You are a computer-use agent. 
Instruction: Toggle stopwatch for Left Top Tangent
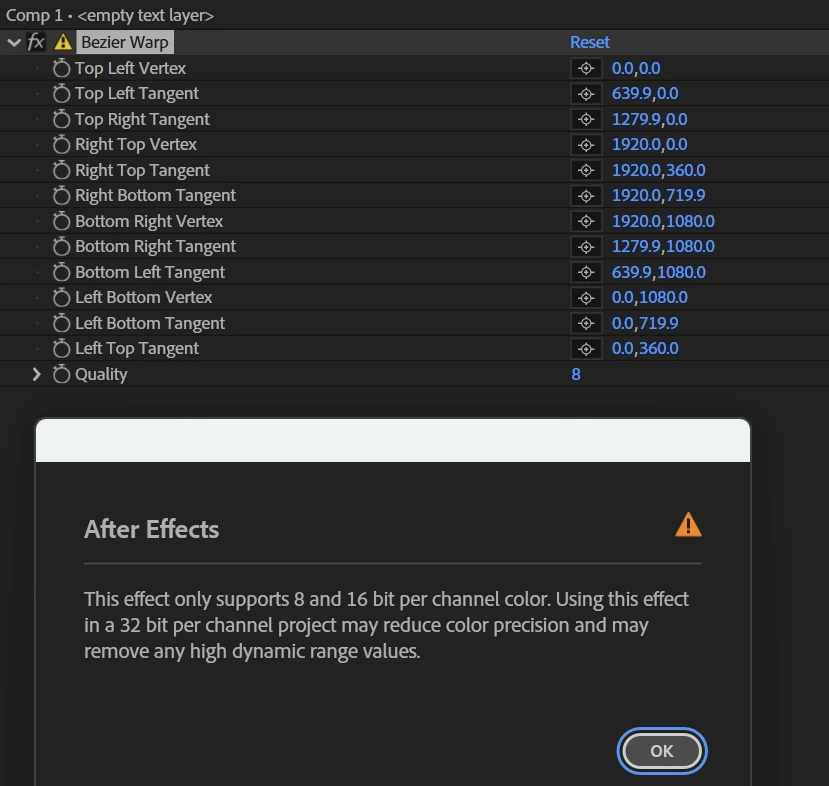pyautogui.click(x=61, y=348)
